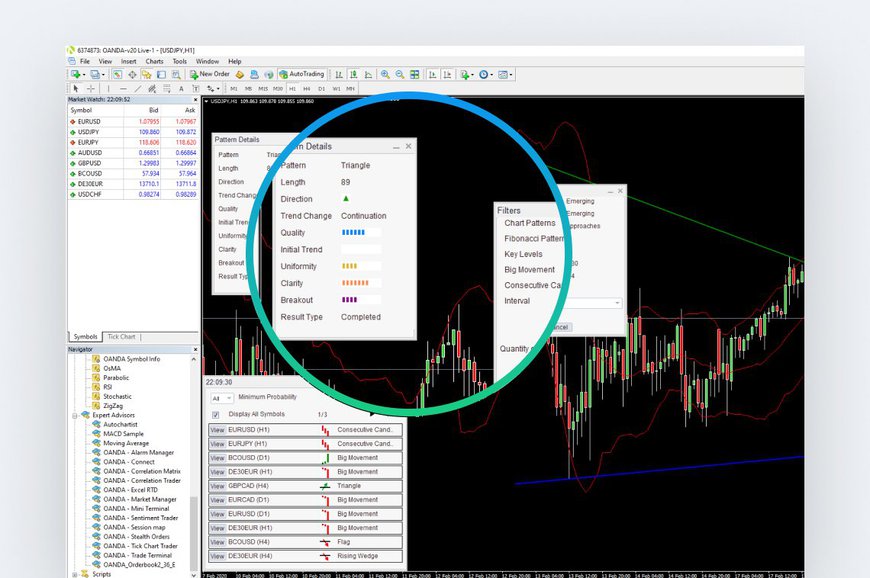Collapse the Expert Advisors tree node
870x578 pixels.
75,415
